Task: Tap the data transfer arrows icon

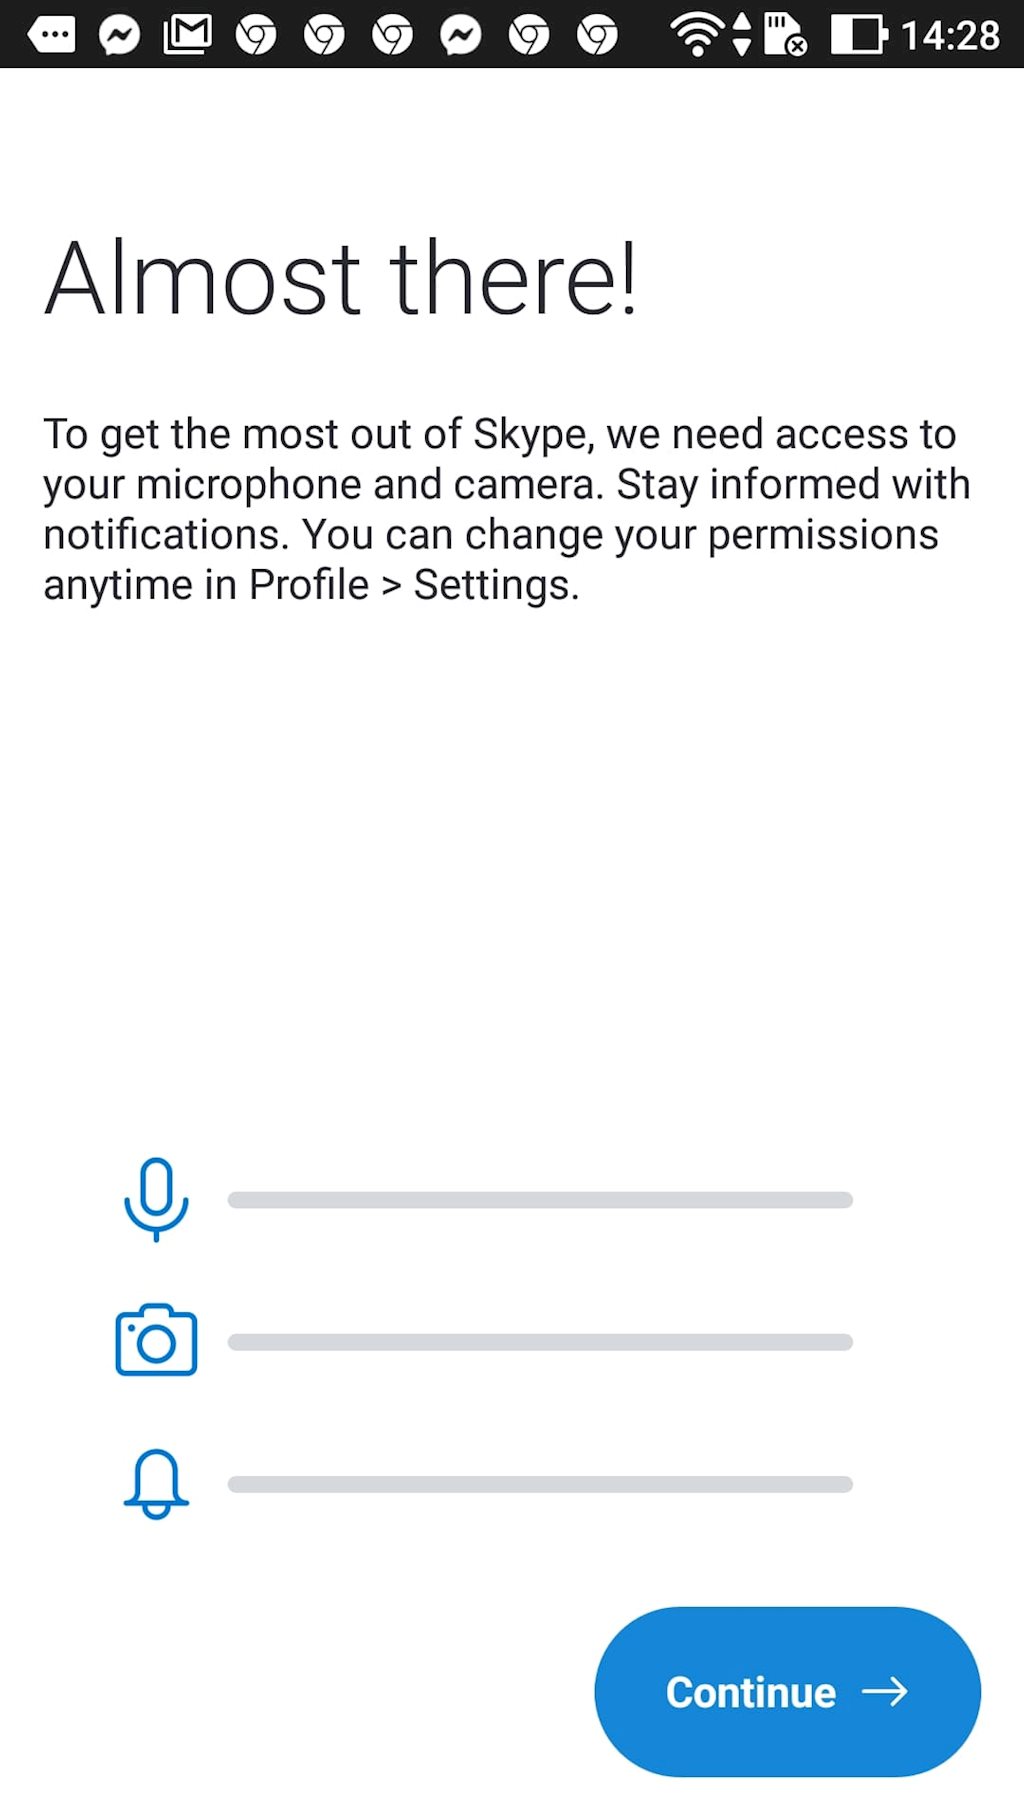Action: point(741,35)
